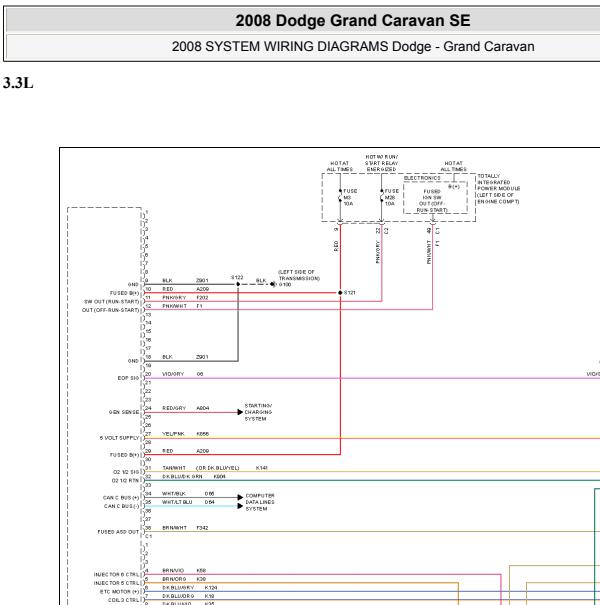Click 'A804' circuit code at pin 24

[x=203, y=408]
